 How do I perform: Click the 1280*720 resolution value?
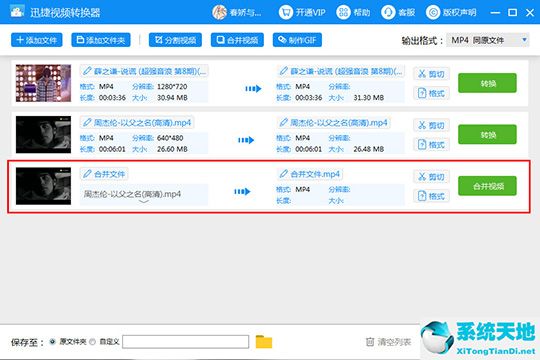click(x=172, y=86)
